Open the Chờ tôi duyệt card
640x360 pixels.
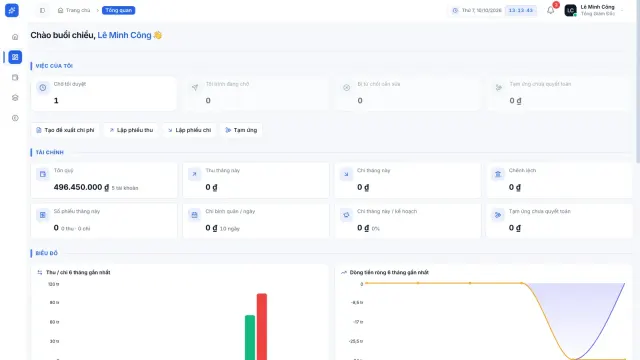104,93
